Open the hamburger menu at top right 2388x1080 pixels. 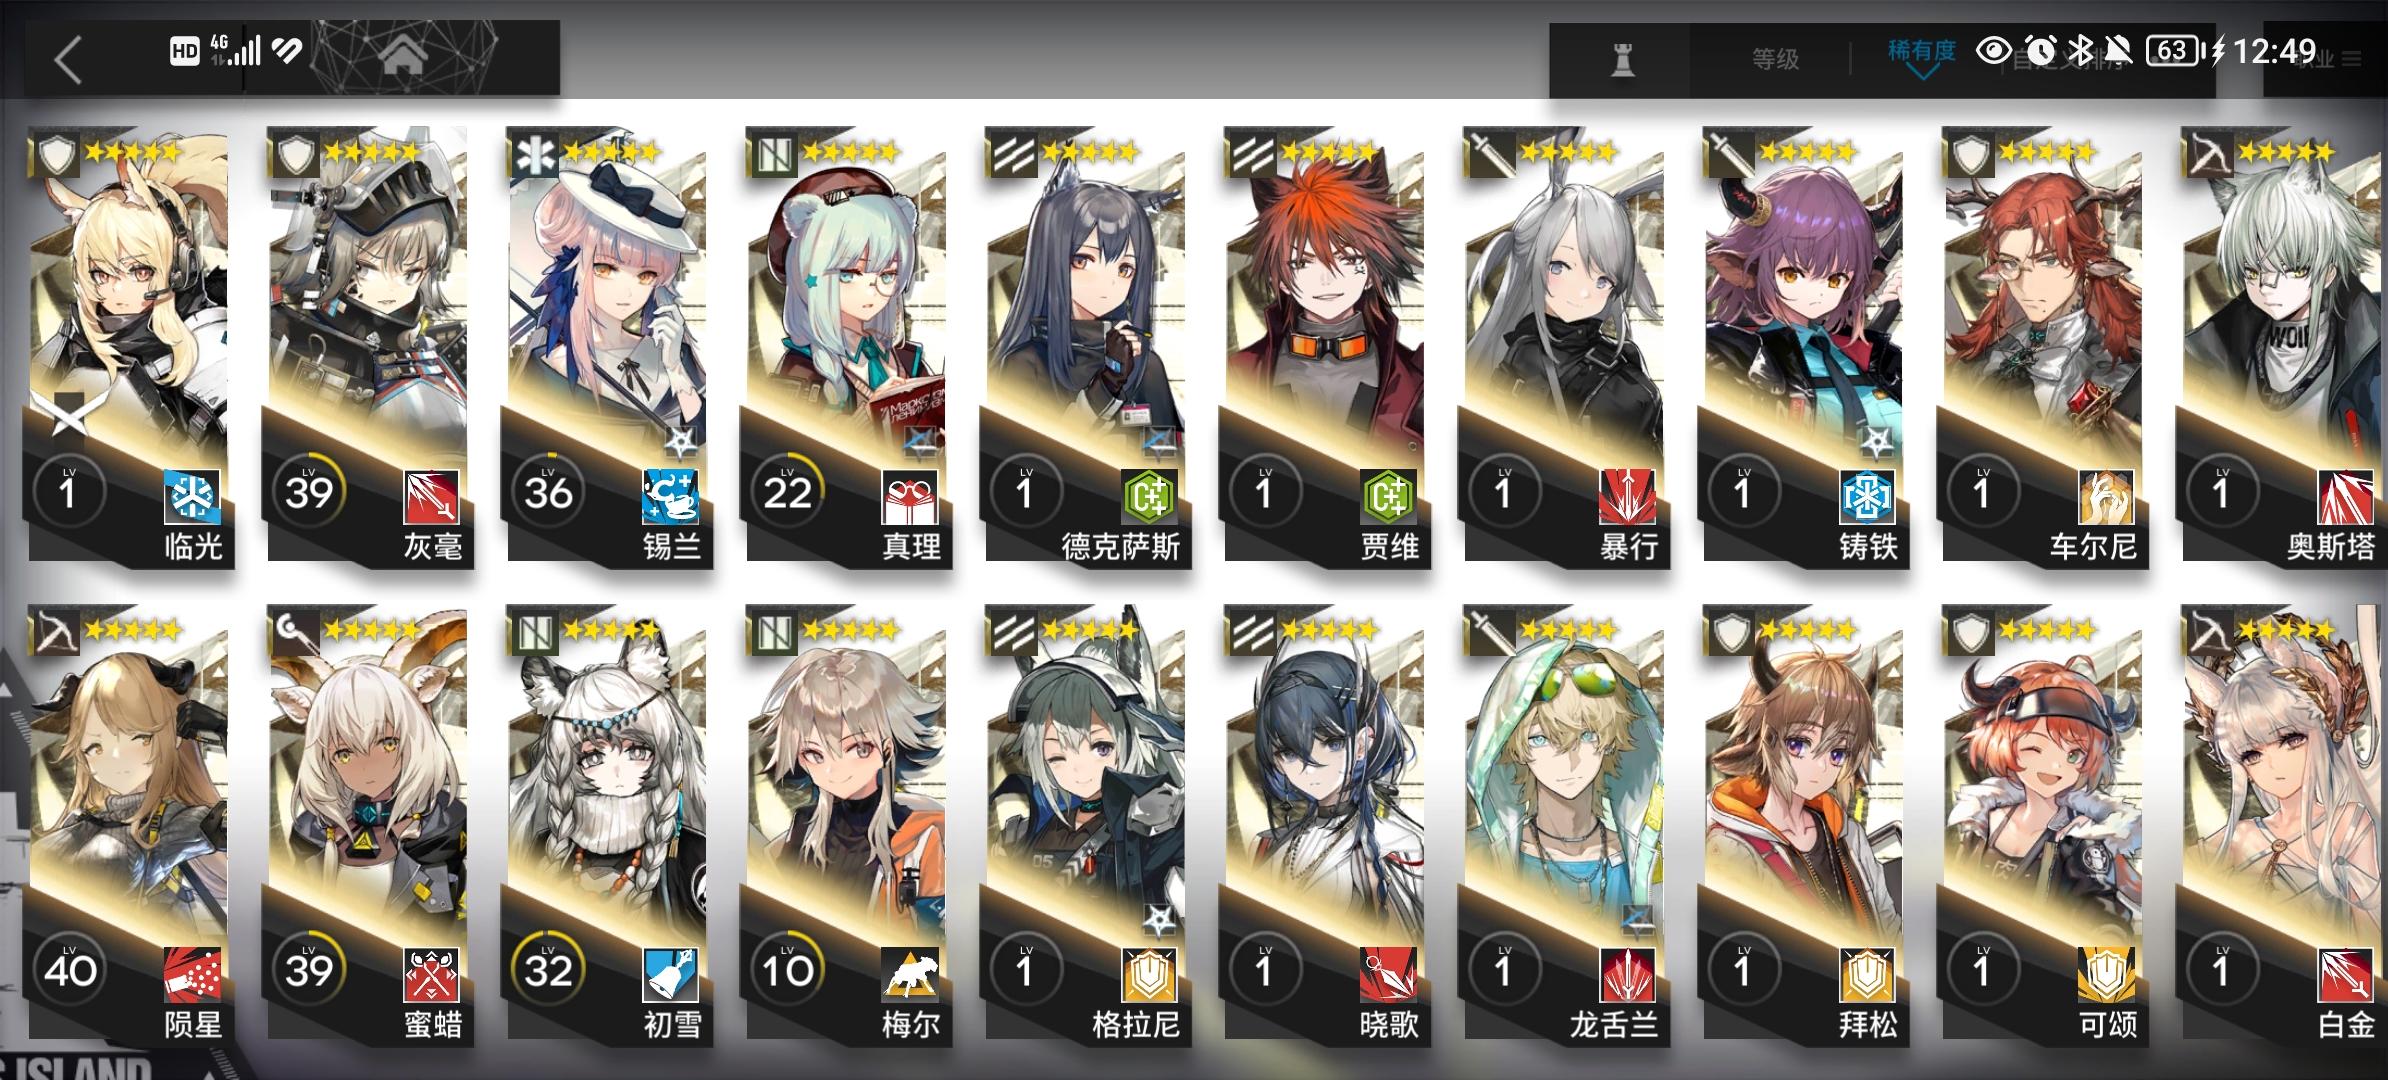(2352, 60)
